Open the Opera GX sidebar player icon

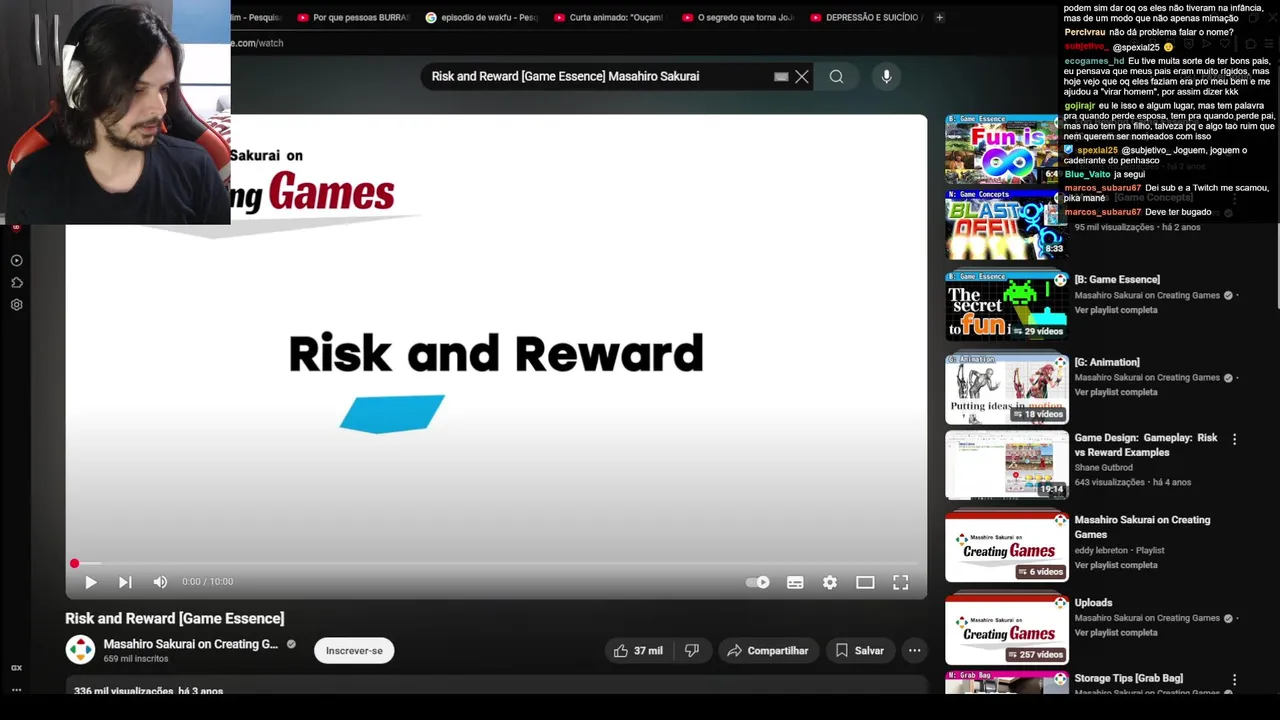click(16, 260)
